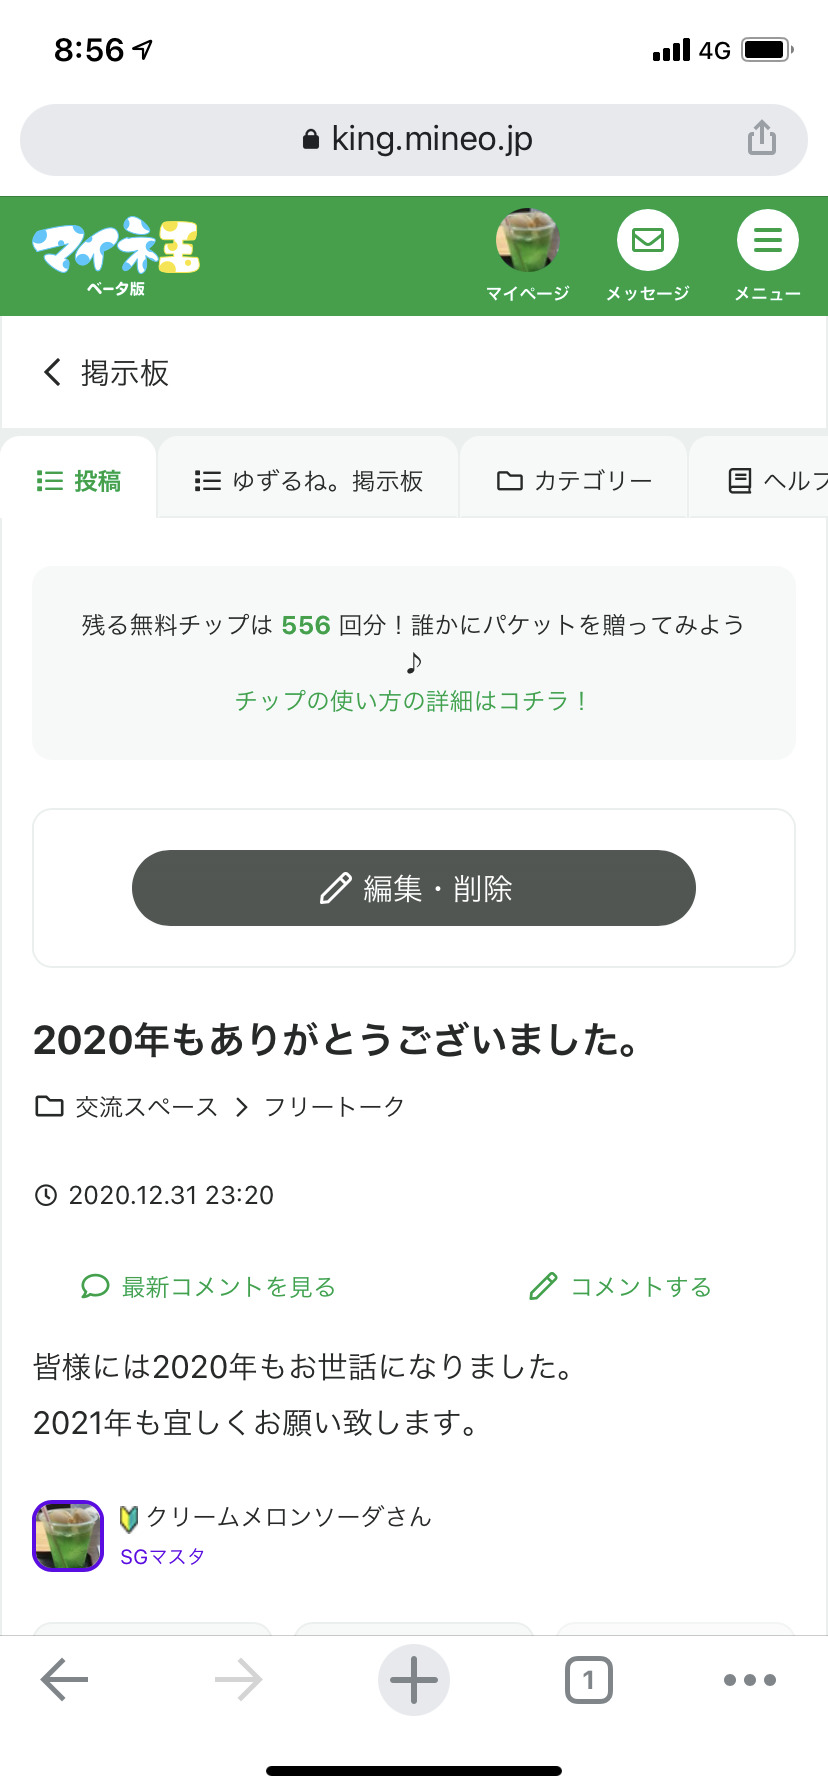Switch to ゆずるね。掲示板 tab

(x=309, y=481)
